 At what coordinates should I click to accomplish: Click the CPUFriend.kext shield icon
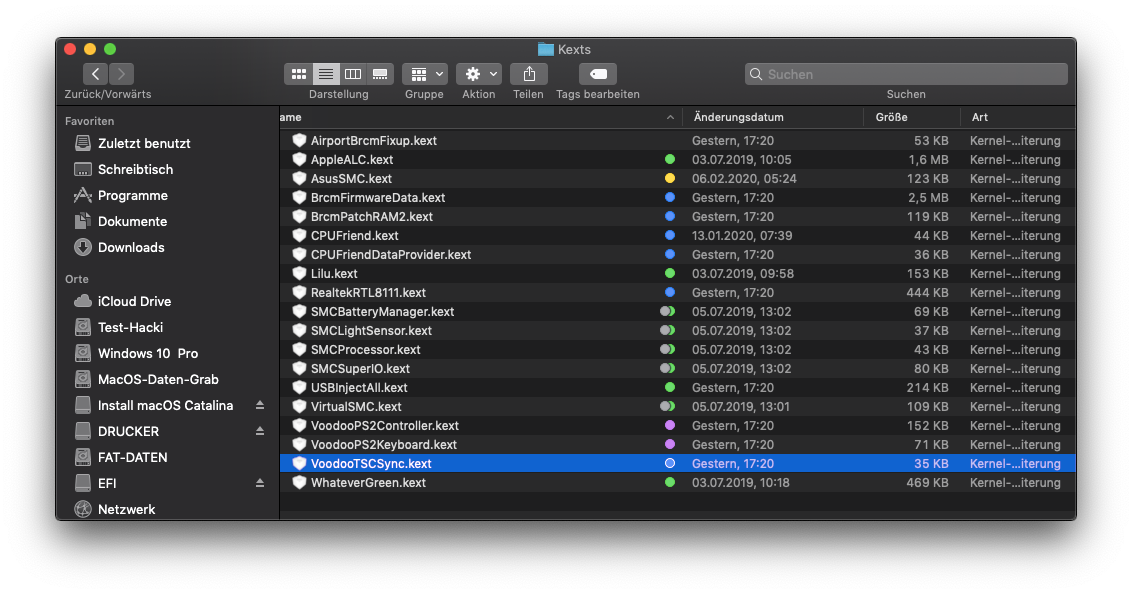tap(299, 235)
